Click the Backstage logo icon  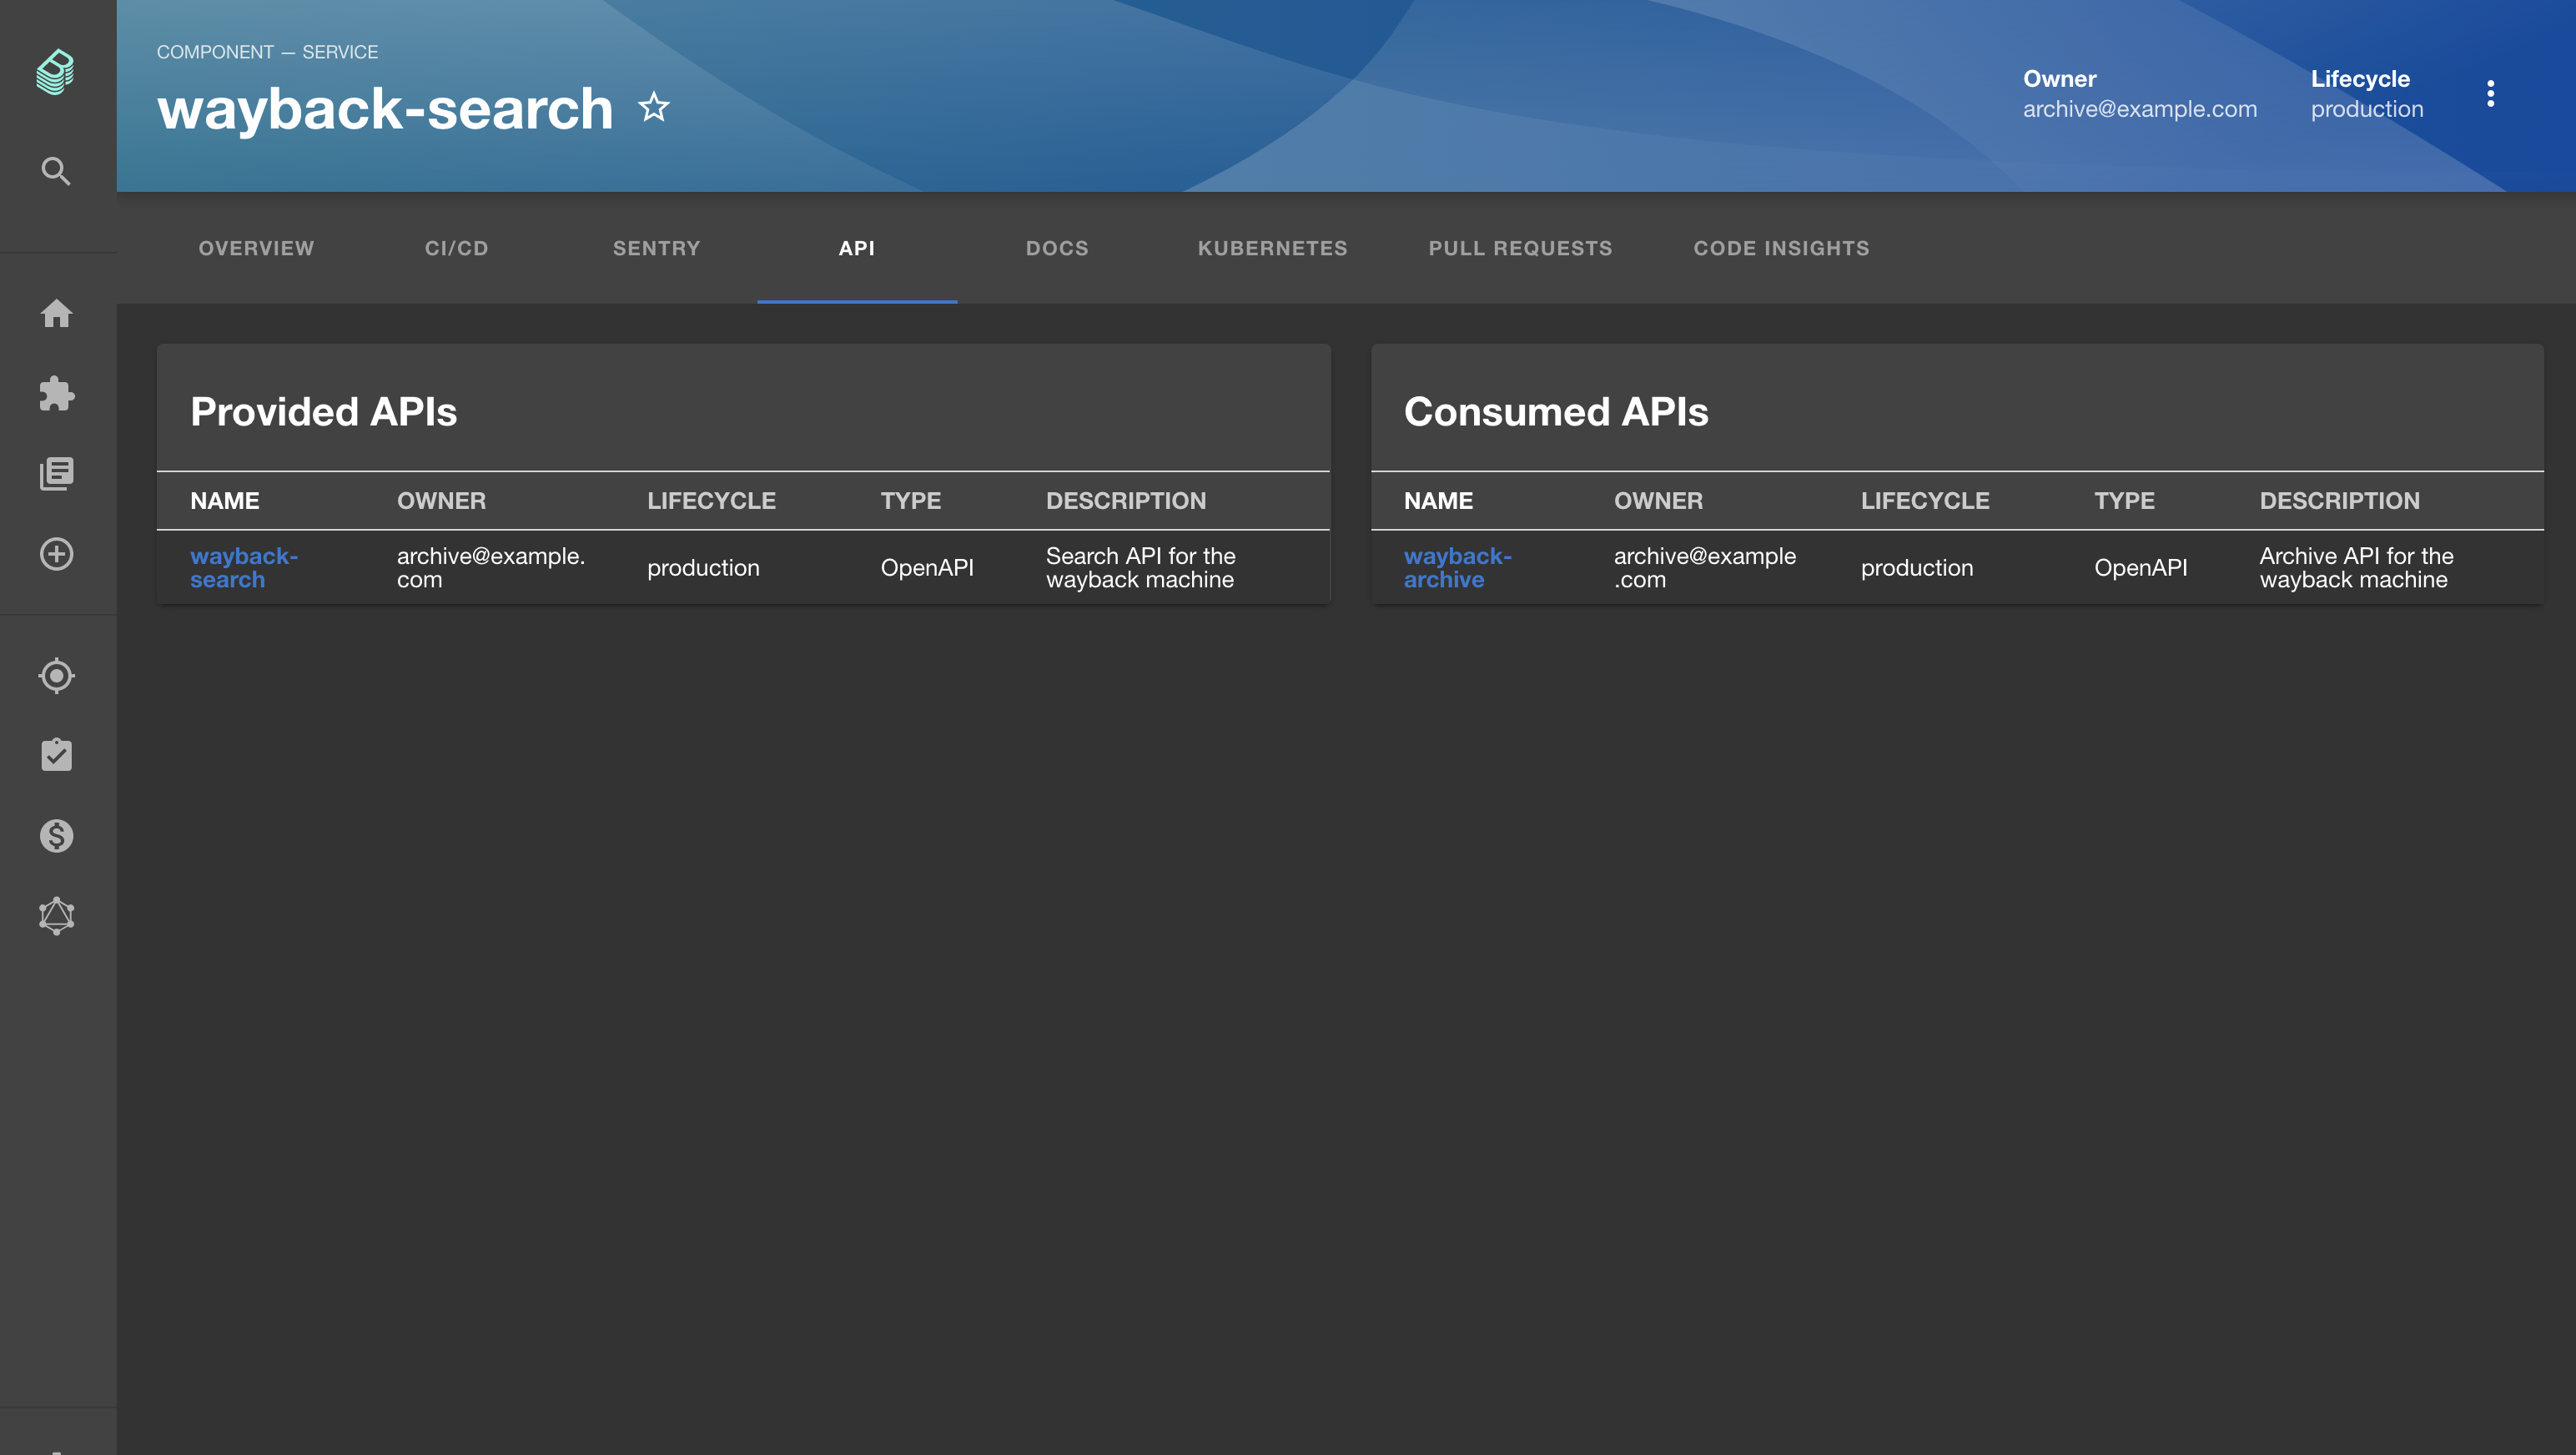tap(56, 72)
